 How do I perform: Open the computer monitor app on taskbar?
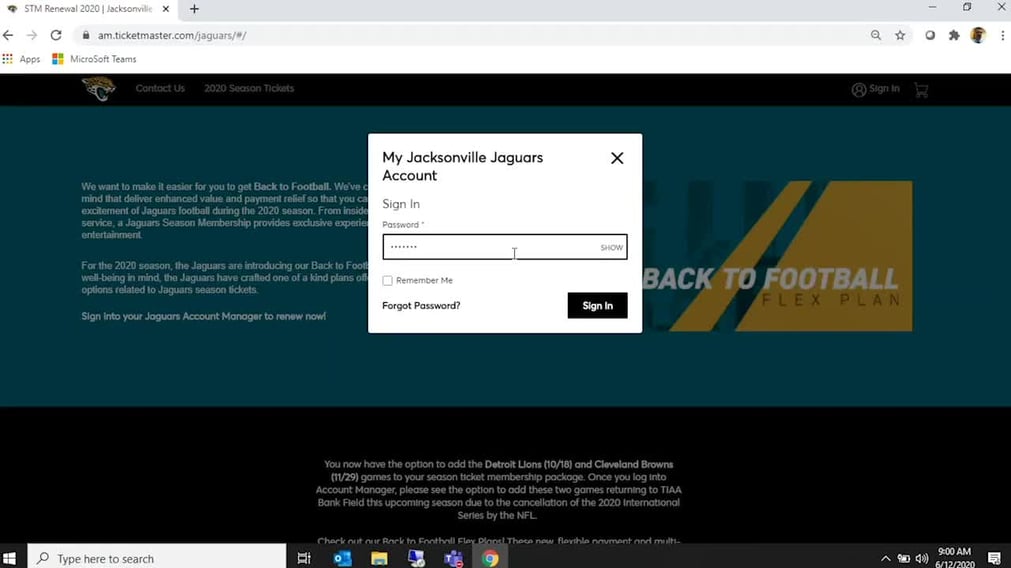(416, 558)
